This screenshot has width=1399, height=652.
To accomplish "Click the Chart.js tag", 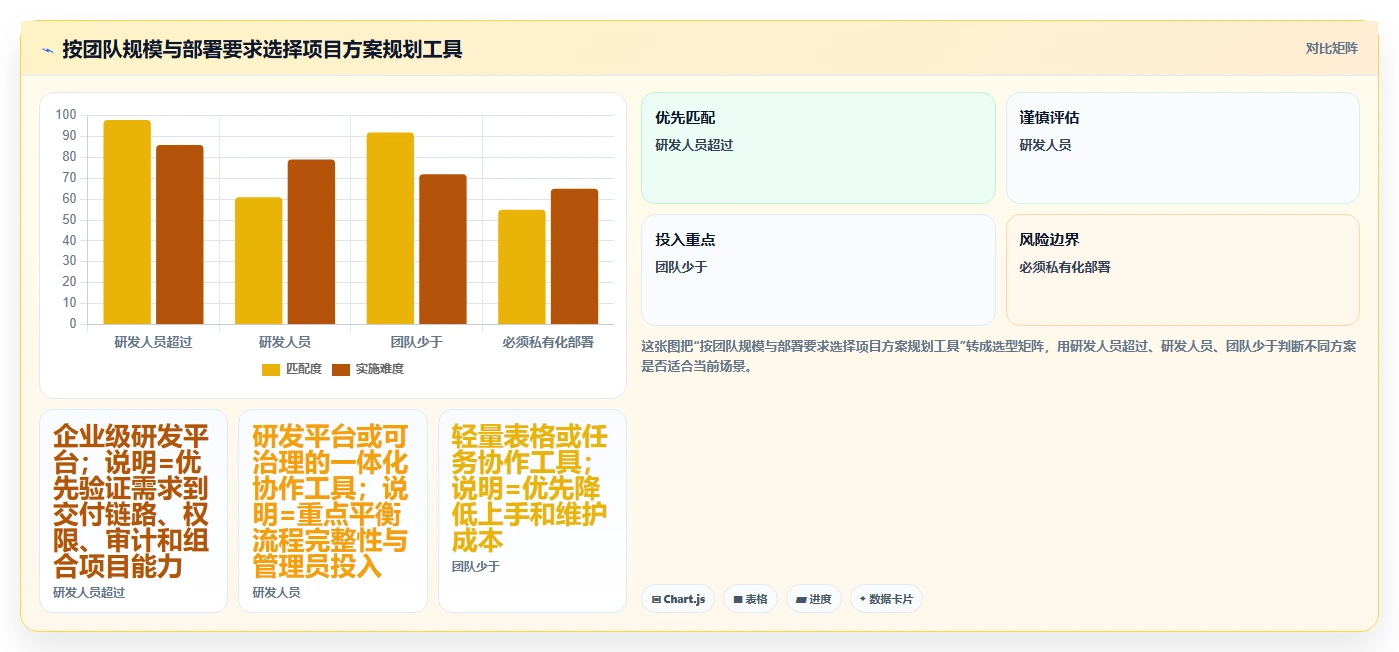I will 678,599.
